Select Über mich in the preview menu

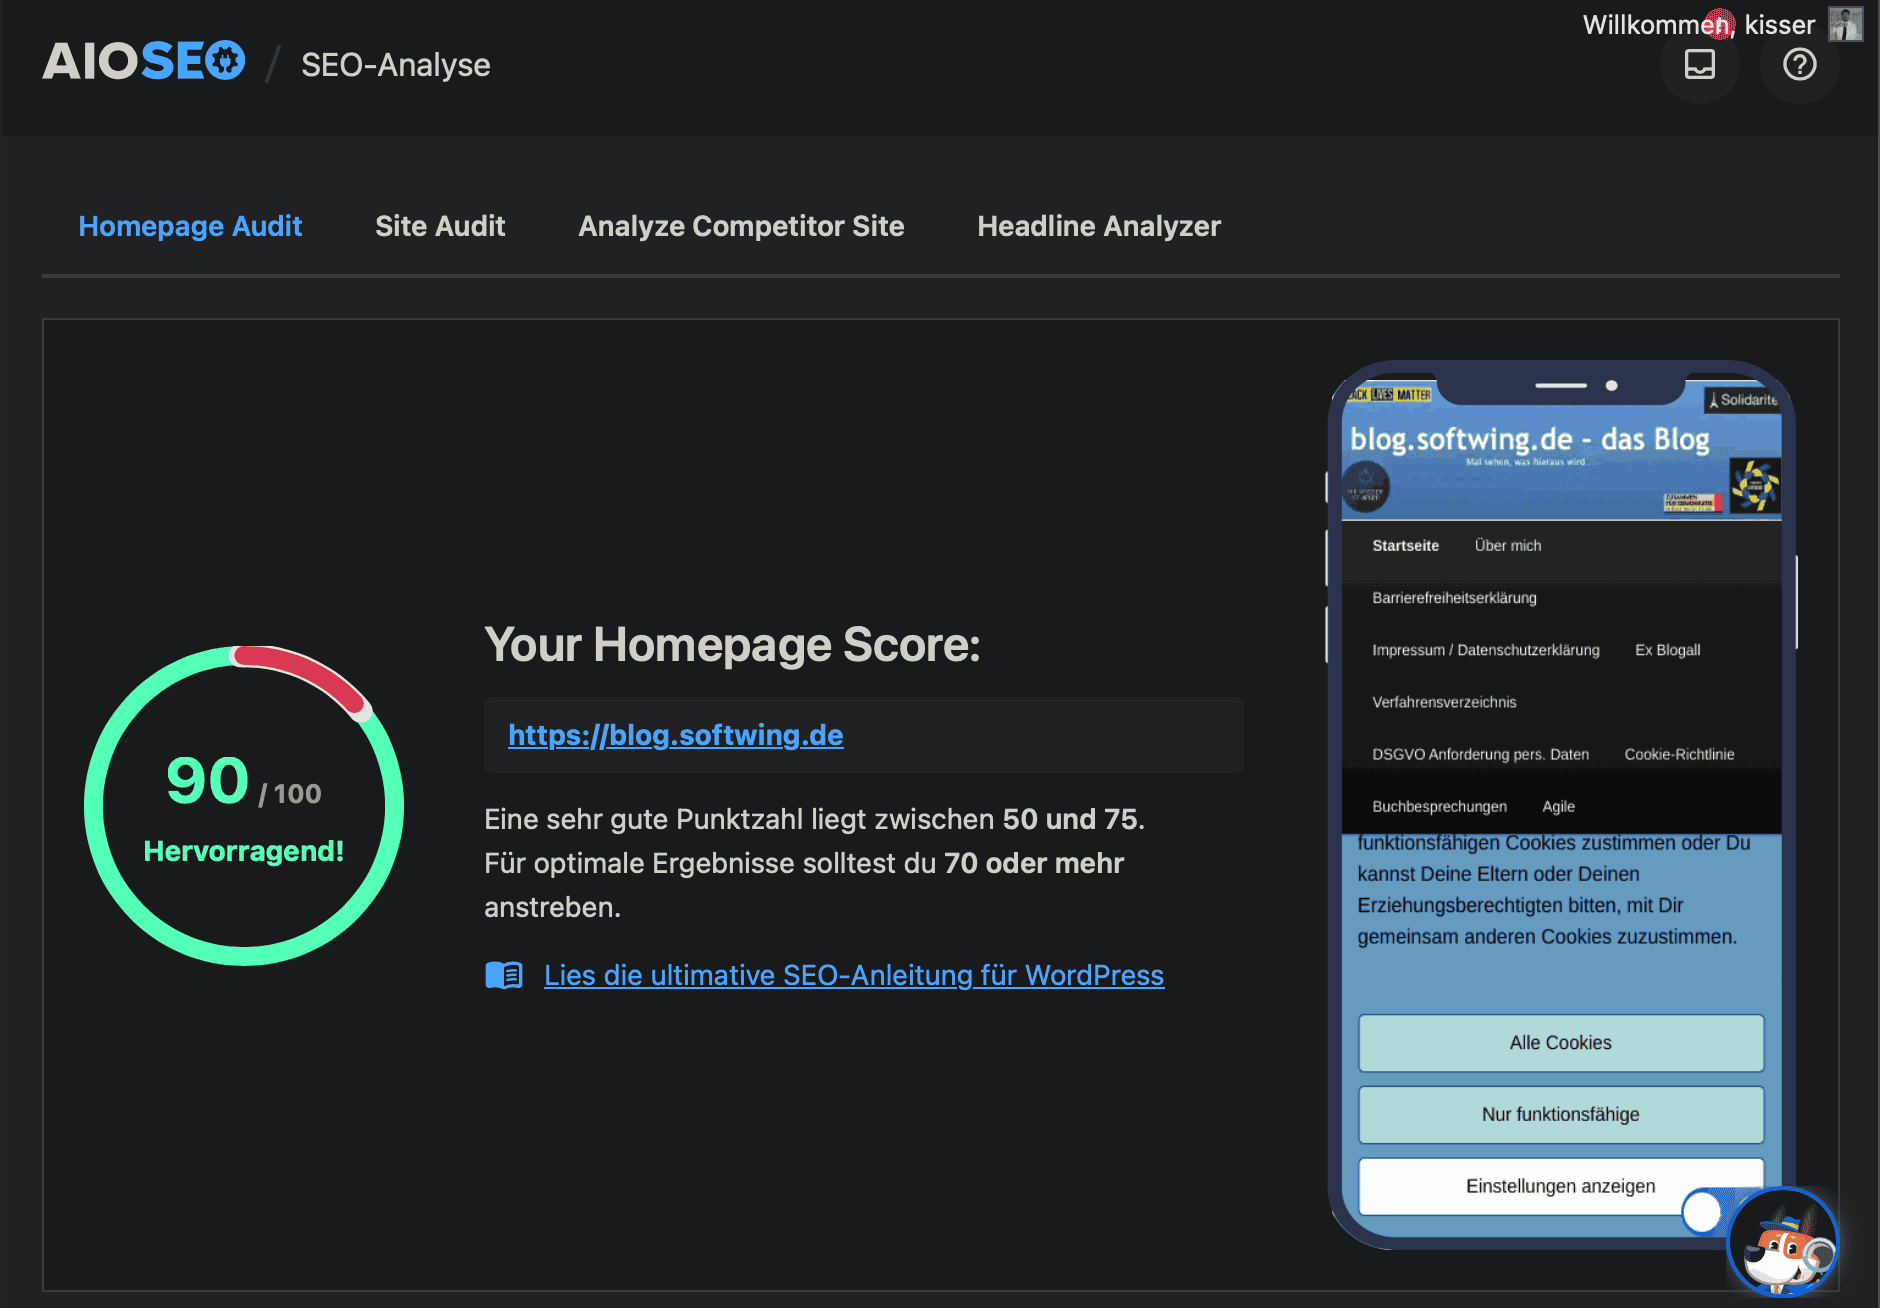1507,545
